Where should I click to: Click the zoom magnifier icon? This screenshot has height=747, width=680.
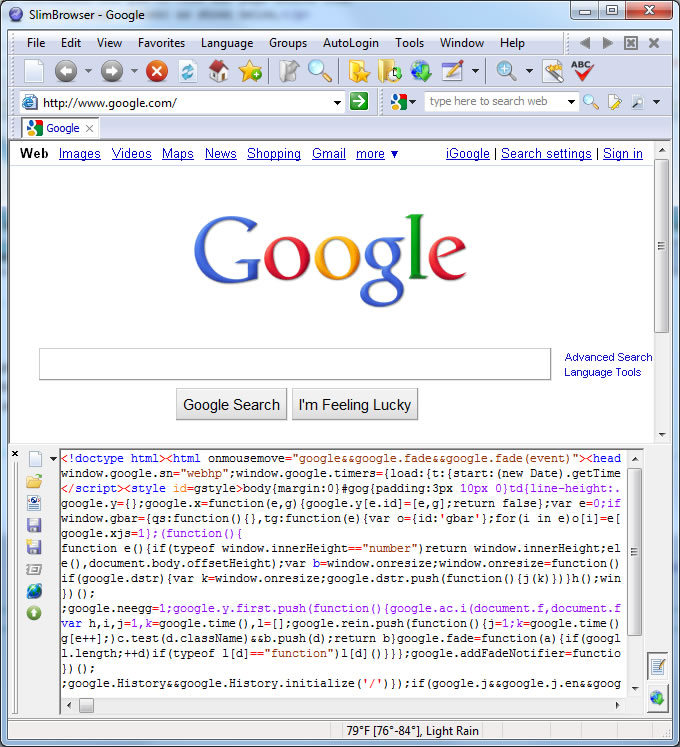coord(506,71)
